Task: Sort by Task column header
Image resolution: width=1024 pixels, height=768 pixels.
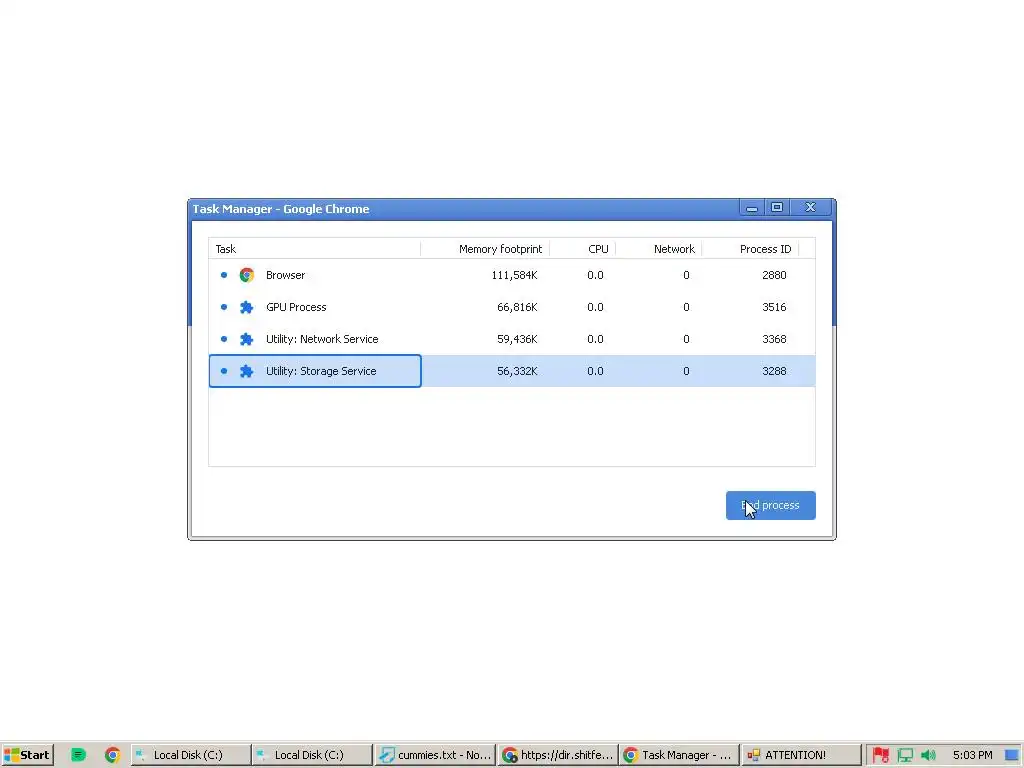Action: point(314,249)
